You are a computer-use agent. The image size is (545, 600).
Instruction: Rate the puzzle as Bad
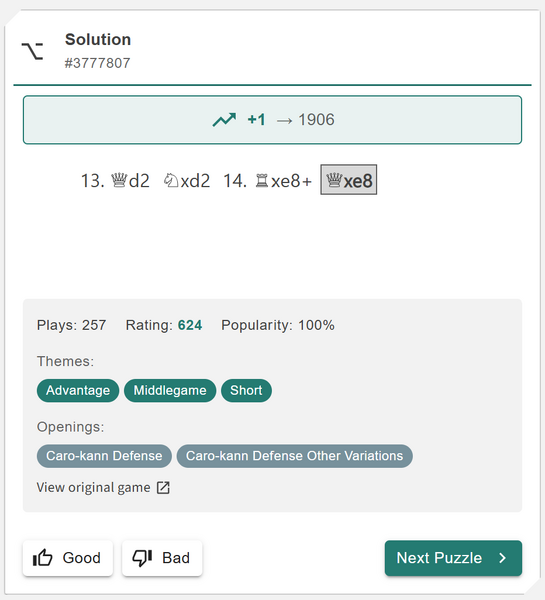162,558
